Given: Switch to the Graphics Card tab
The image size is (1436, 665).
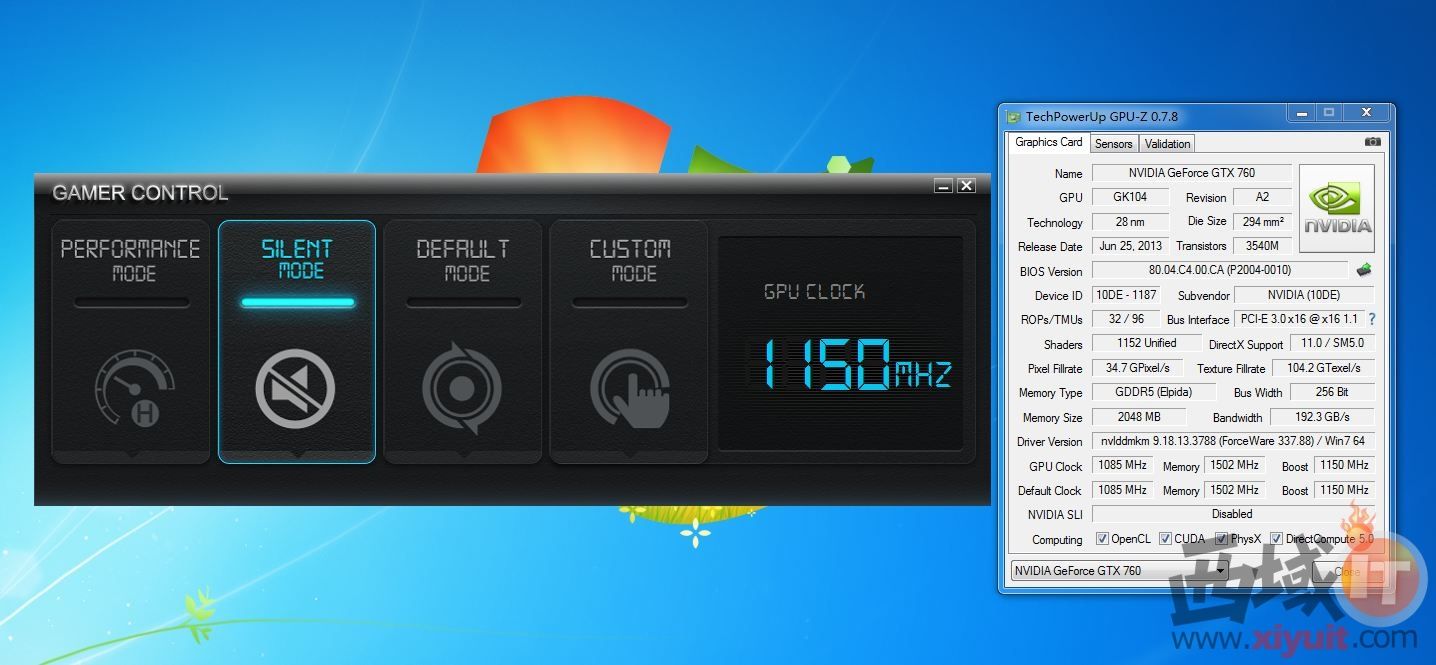Looking at the screenshot, I should point(1048,142).
